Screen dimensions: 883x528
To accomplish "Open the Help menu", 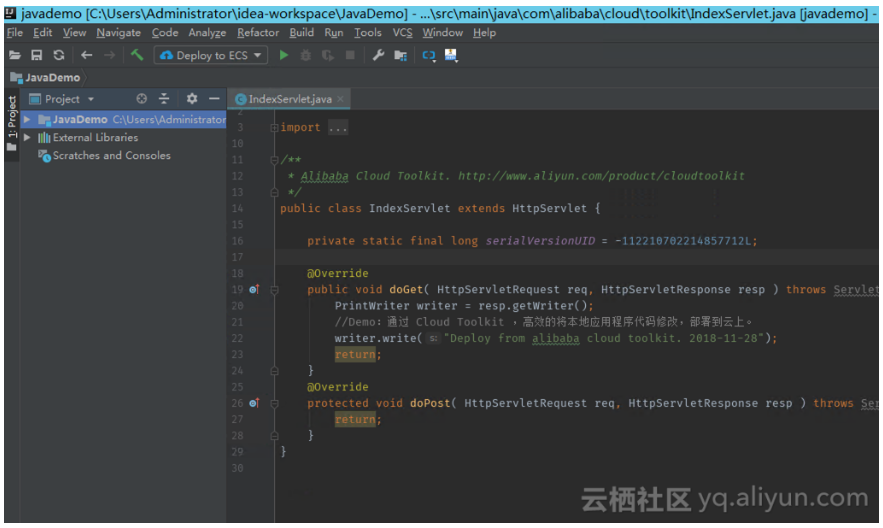I will pos(484,33).
